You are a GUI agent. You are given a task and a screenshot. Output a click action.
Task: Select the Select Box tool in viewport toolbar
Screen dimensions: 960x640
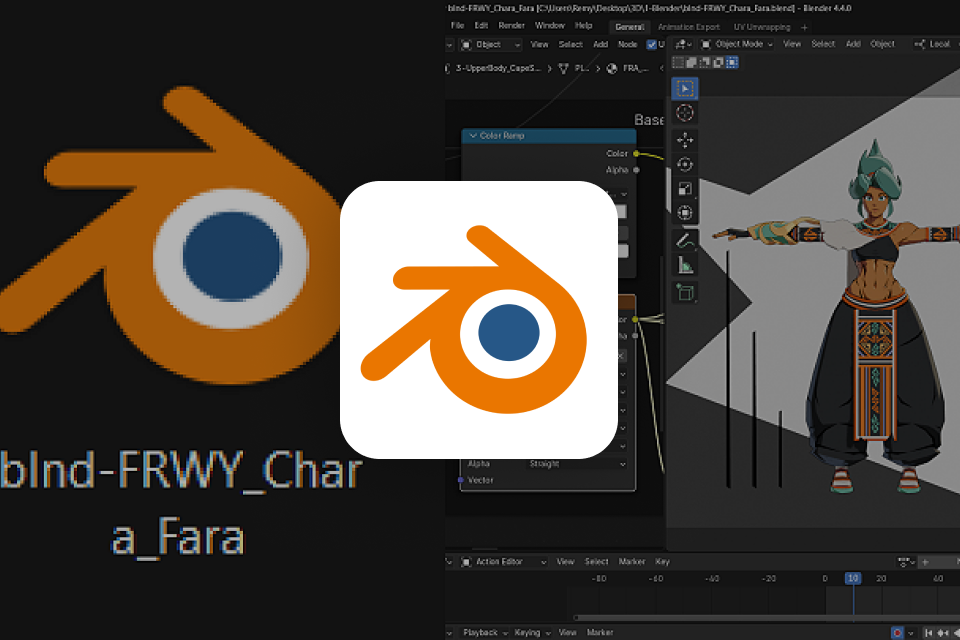684,89
